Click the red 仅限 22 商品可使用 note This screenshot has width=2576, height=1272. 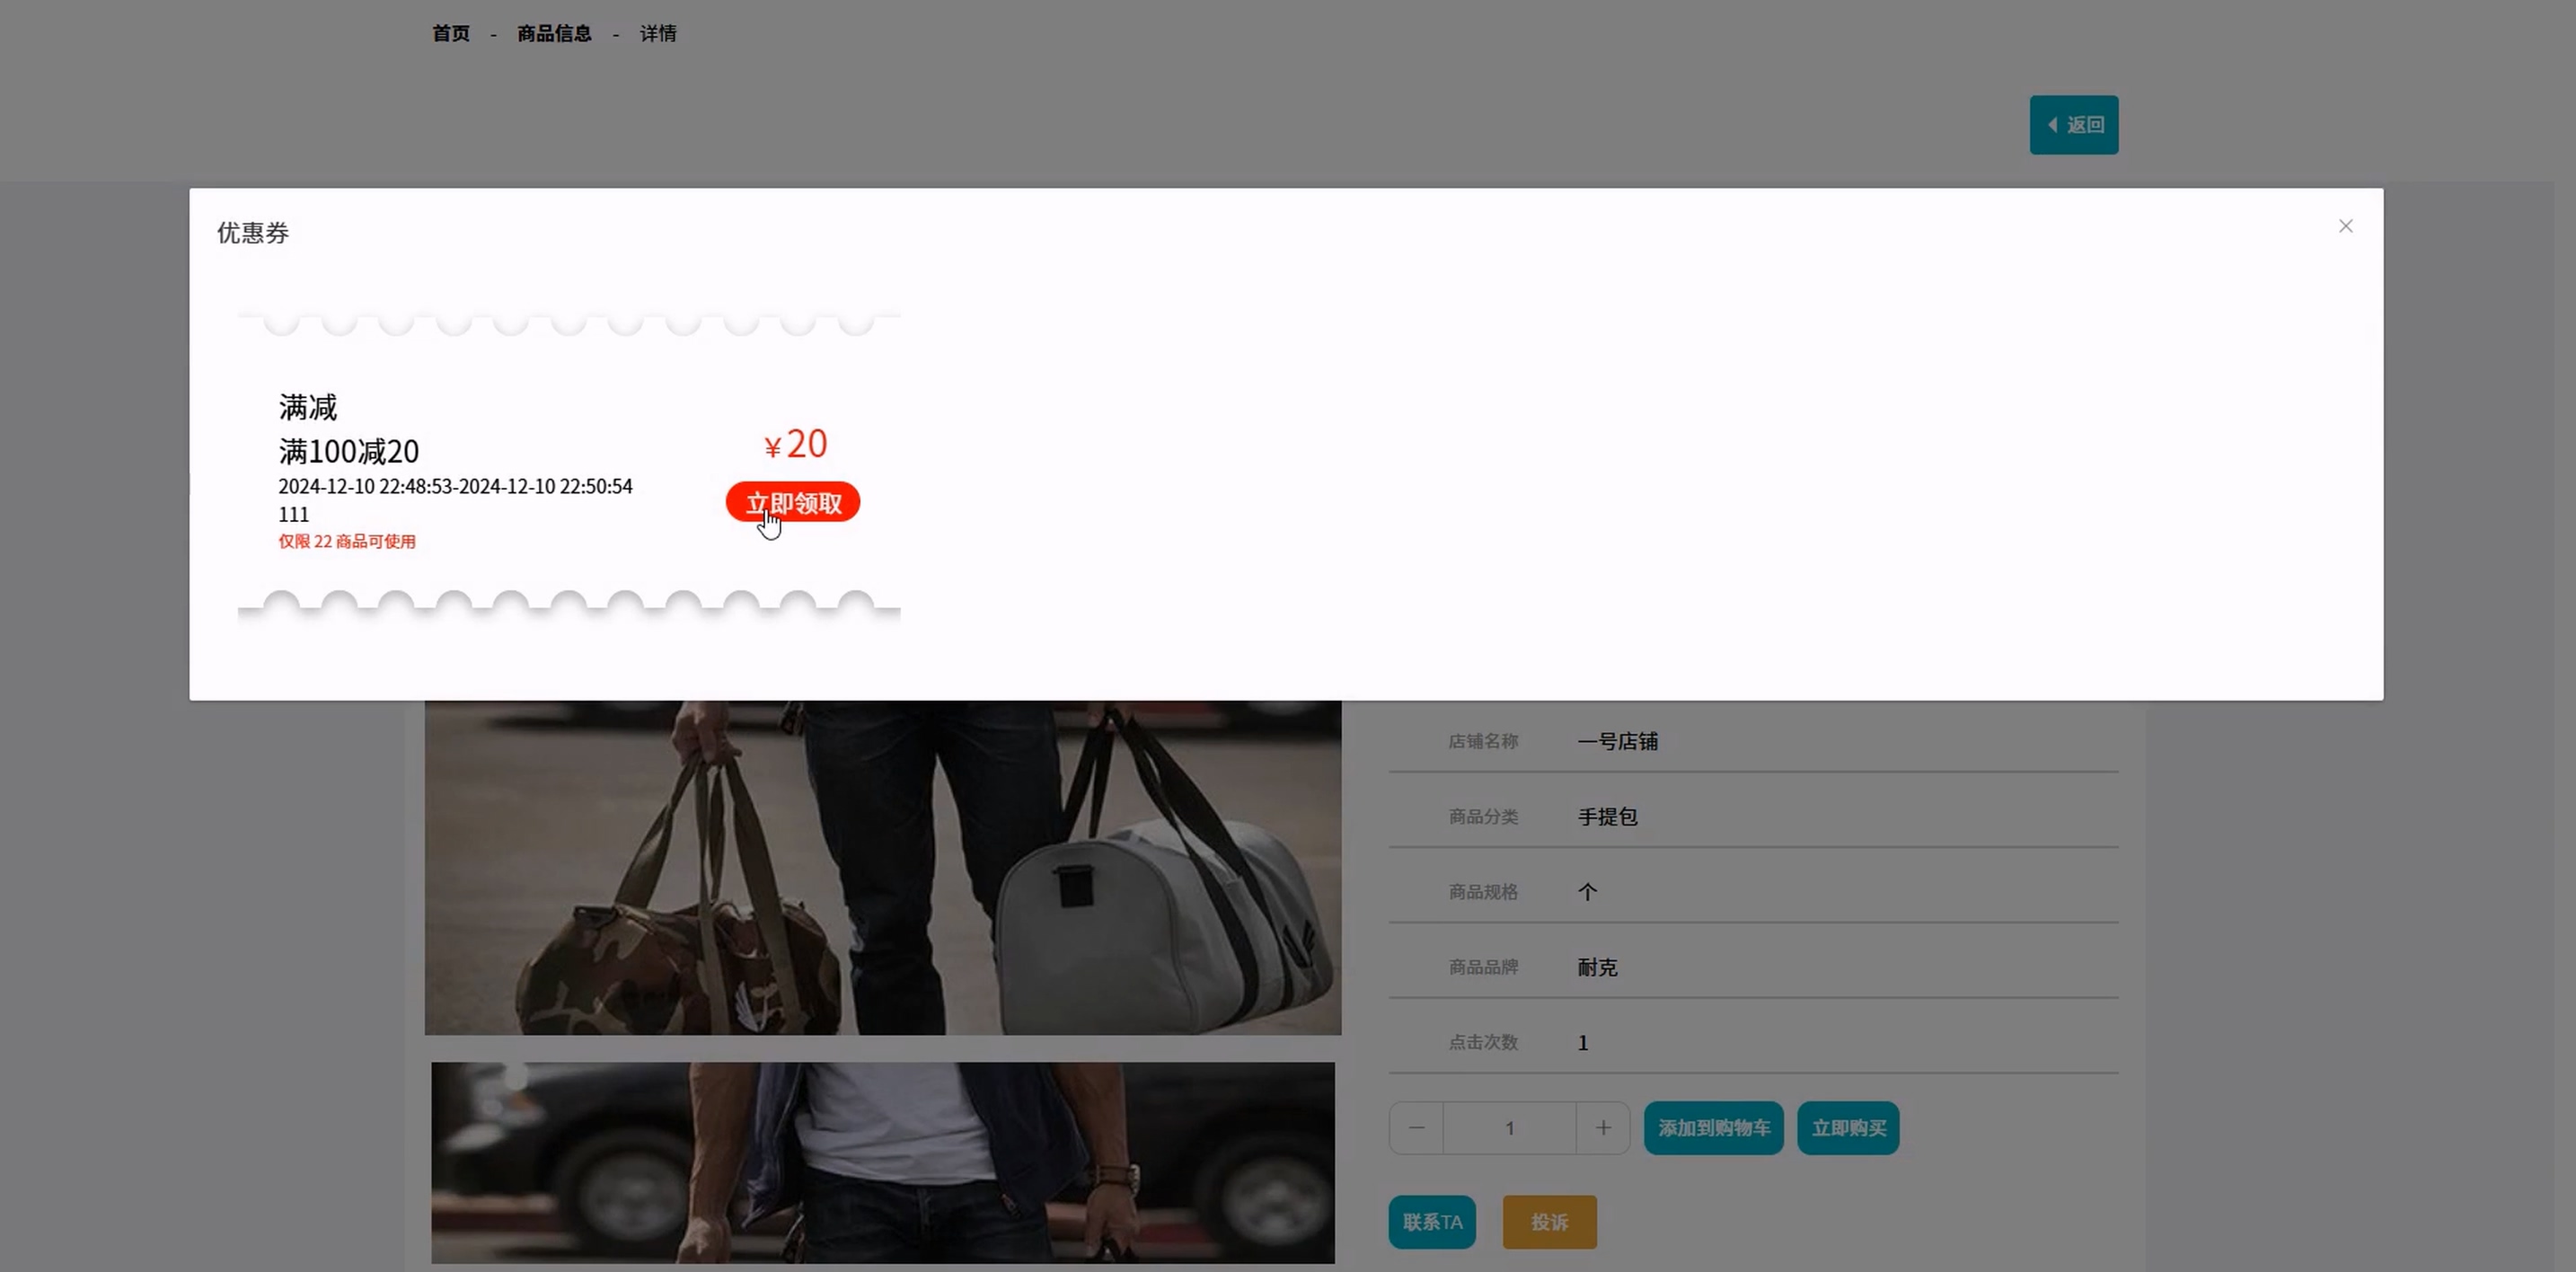[346, 542]
